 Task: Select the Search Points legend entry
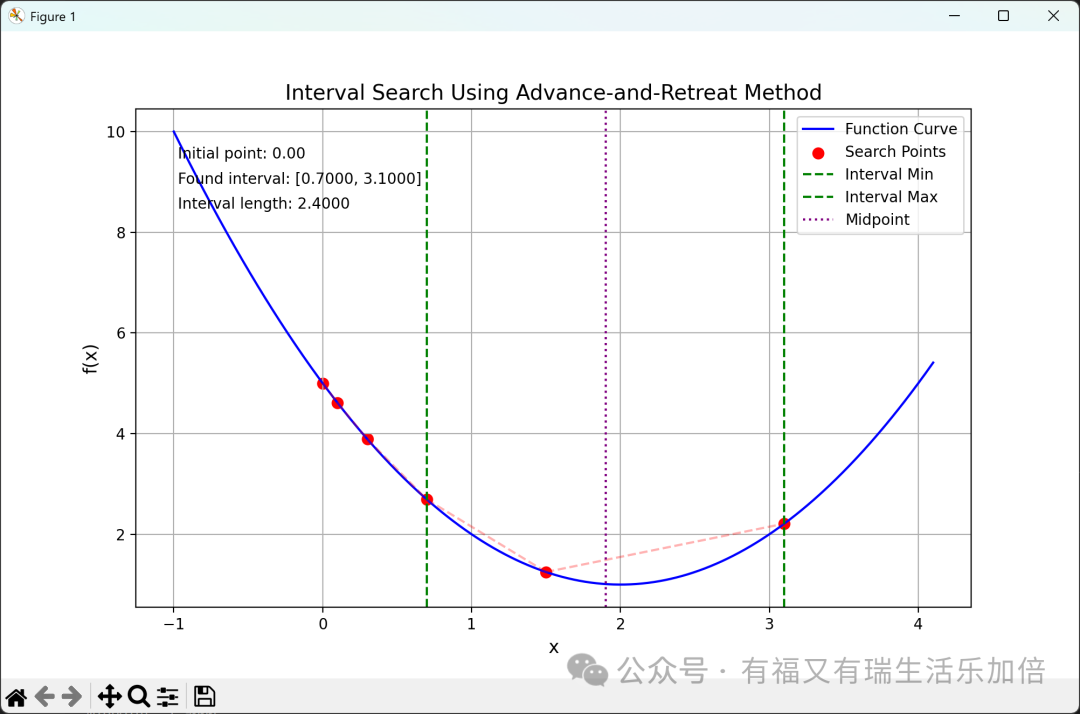point(895,152)
